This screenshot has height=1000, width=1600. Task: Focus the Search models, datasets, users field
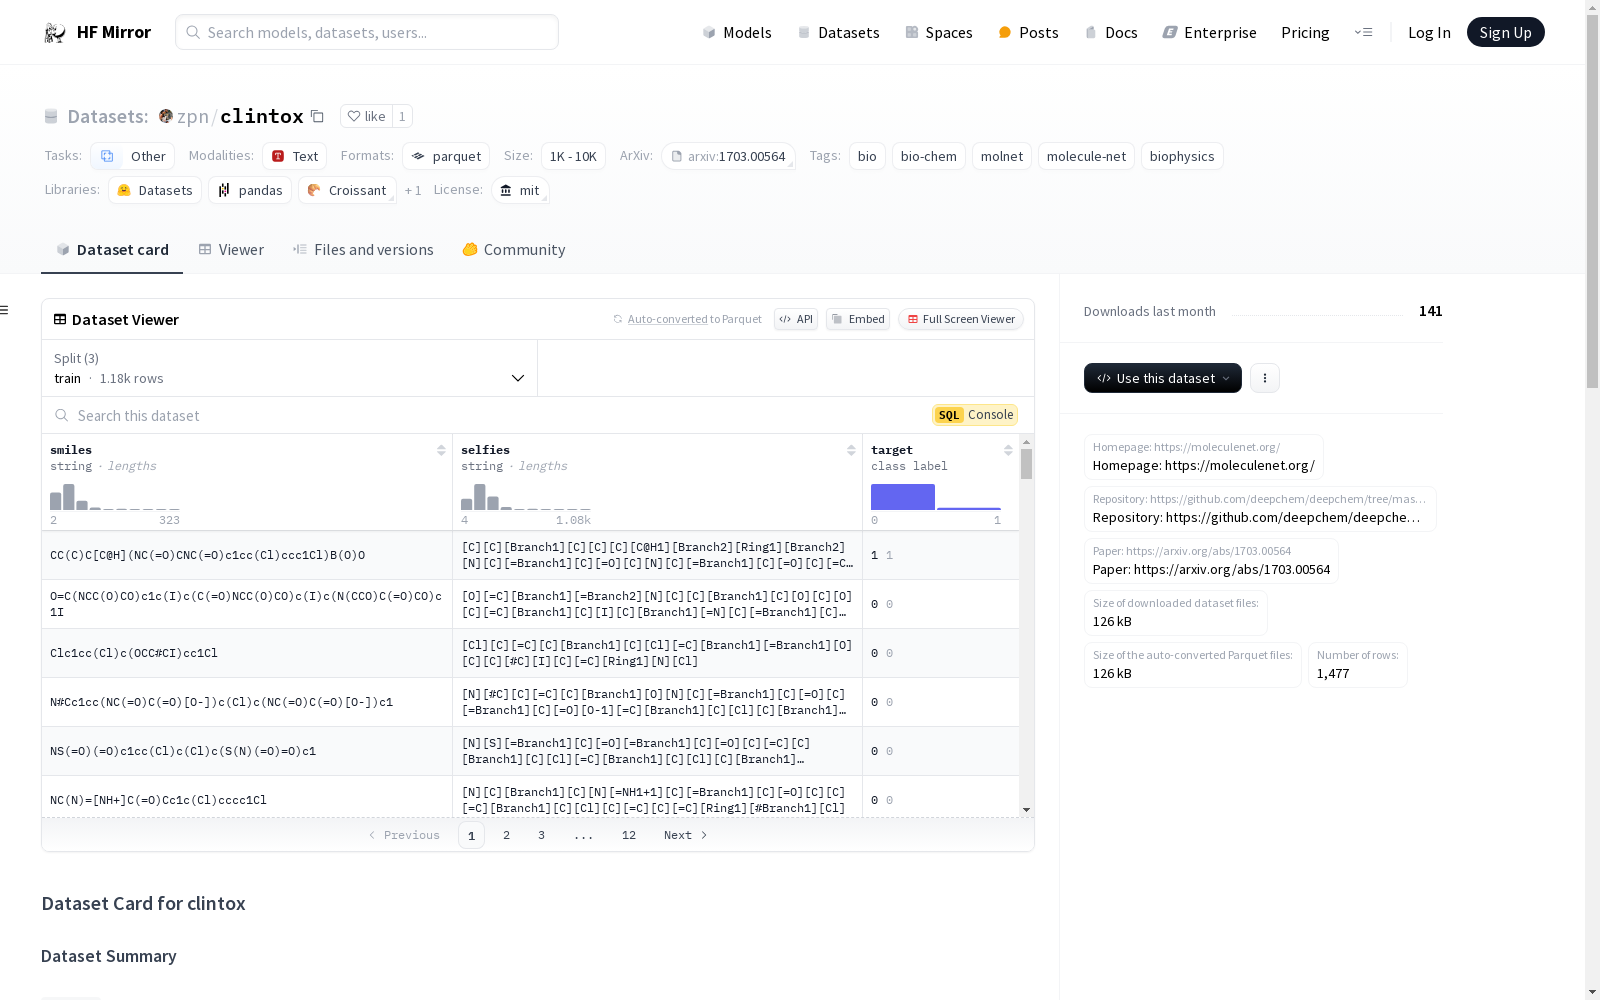(367, 32)
